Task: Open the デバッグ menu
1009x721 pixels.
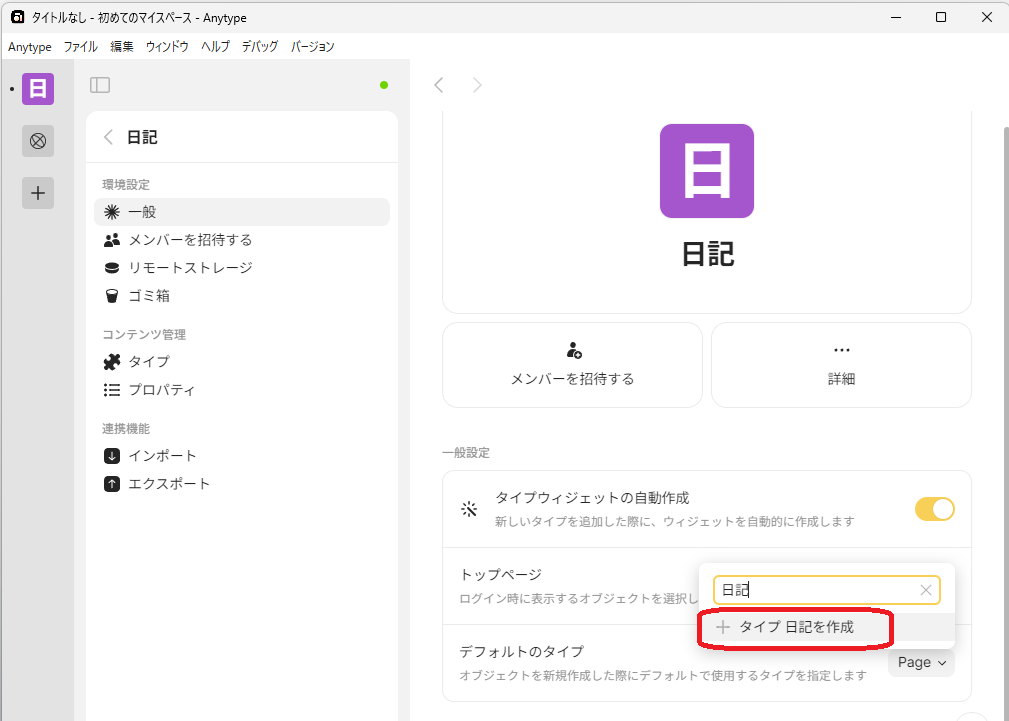Action: (260, 46)
